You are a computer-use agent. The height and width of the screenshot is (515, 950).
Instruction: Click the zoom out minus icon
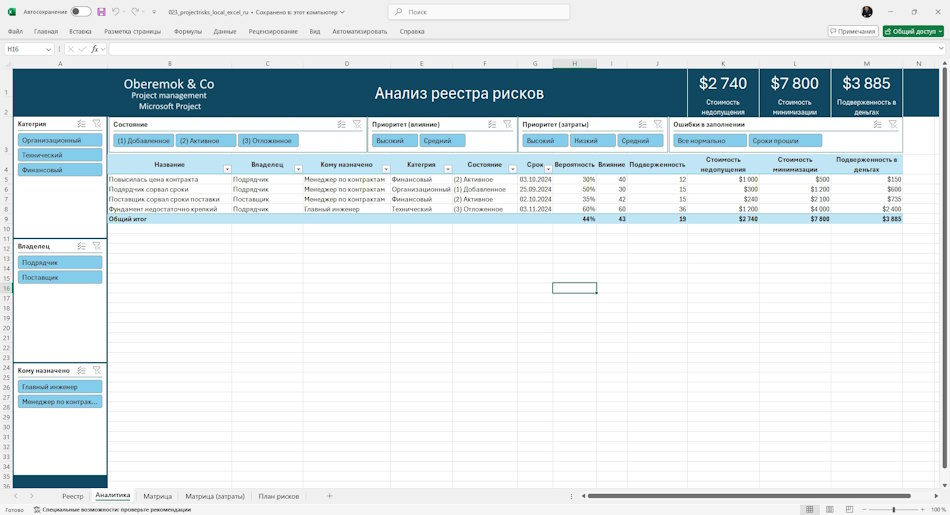tap(865, 510)
